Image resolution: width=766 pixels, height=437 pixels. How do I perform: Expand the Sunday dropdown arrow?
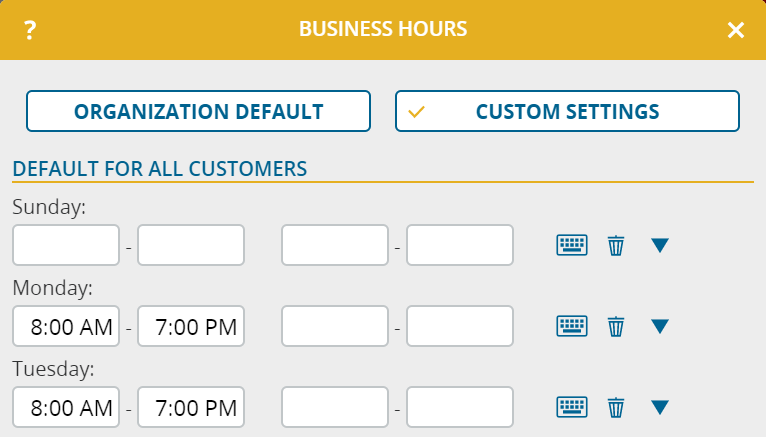point(659,245)
